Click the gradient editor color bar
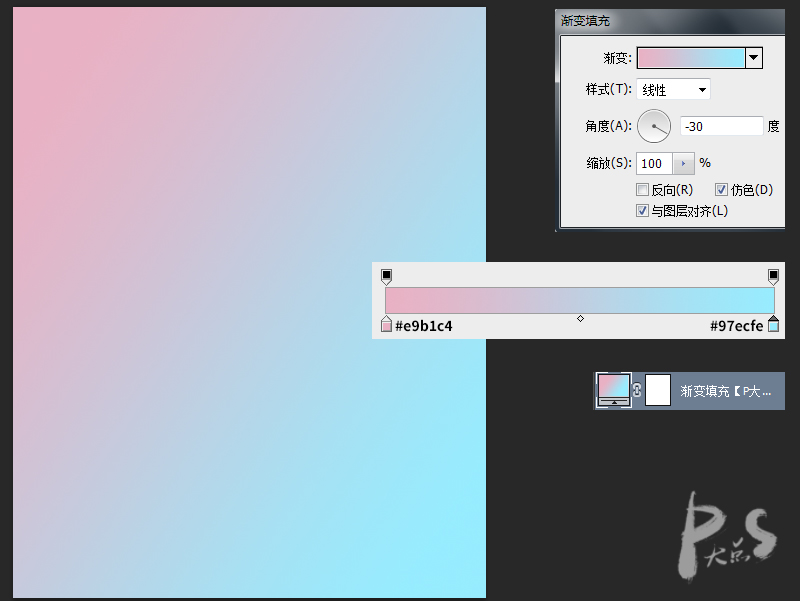The height and width of the screenshot is (601, 800). 580,300
